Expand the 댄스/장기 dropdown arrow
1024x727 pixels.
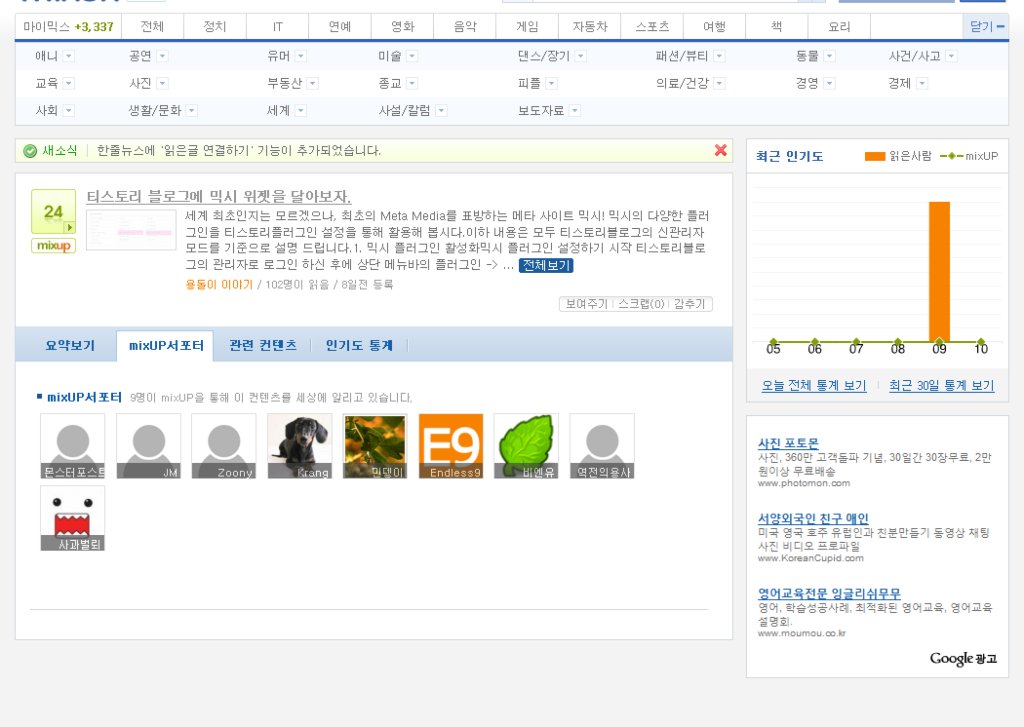pyautogui.click(x=581, y=56)
